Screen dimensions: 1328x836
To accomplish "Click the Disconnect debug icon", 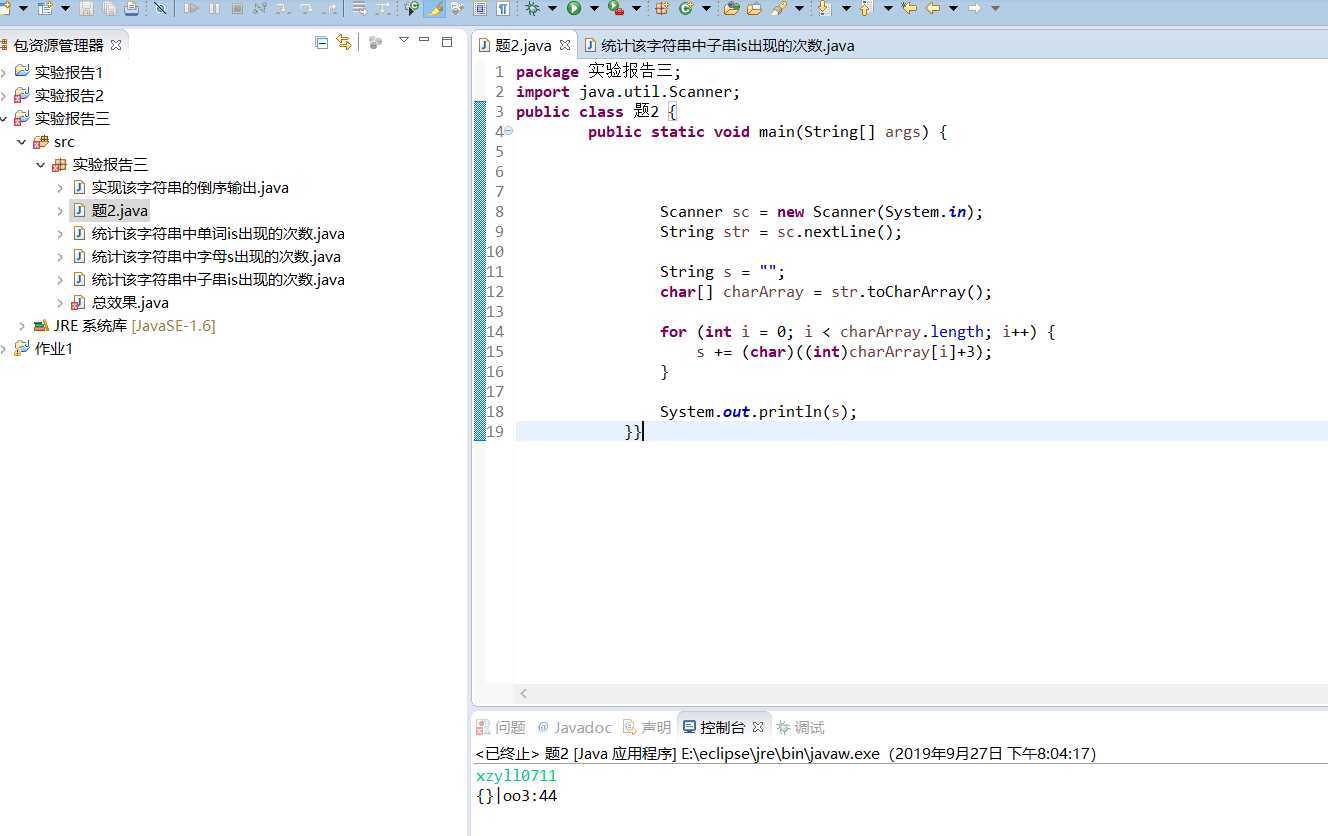I will (260, 8).
